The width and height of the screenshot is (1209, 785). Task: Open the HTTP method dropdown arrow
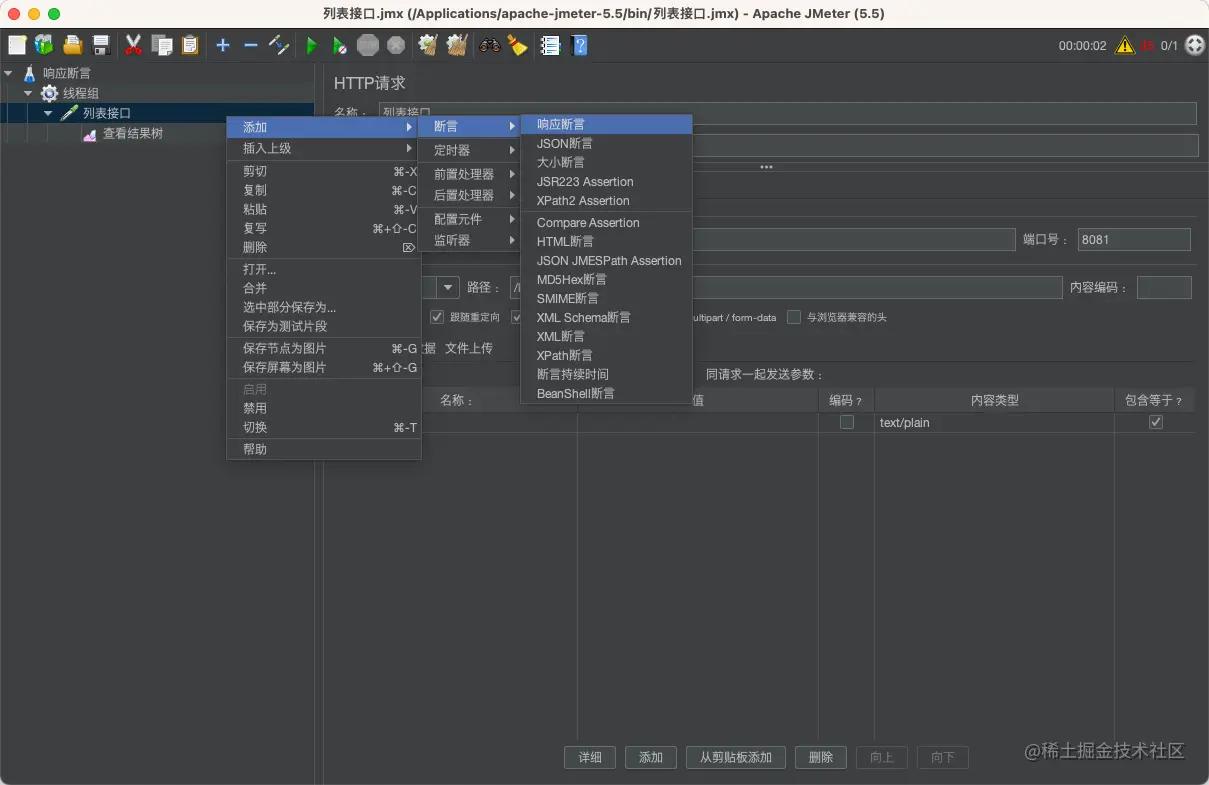[448, 288]
